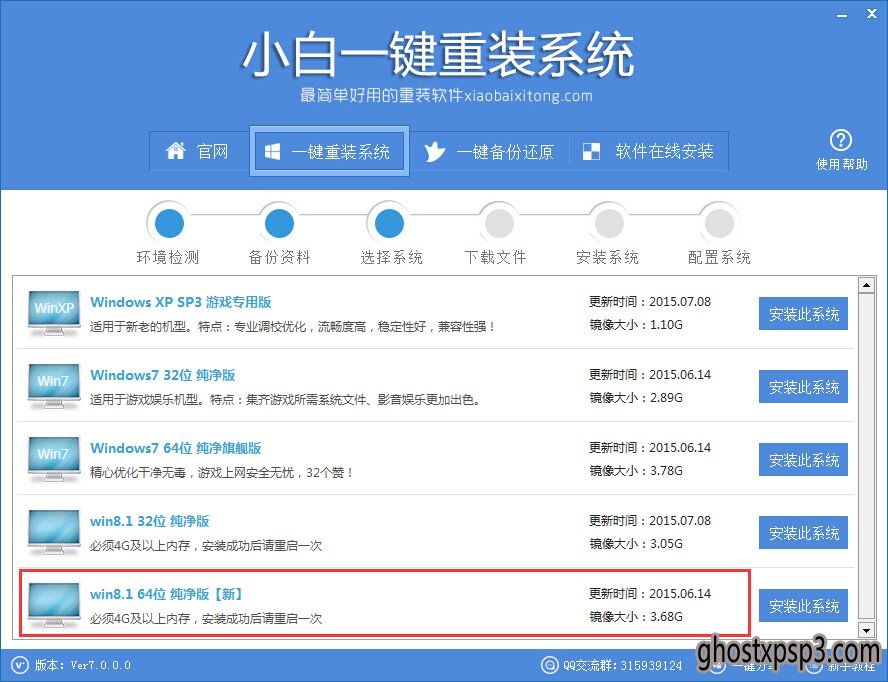Click the 版本: Ver7.0.0.0 status text
888x682 pixels.
point(83,665)
